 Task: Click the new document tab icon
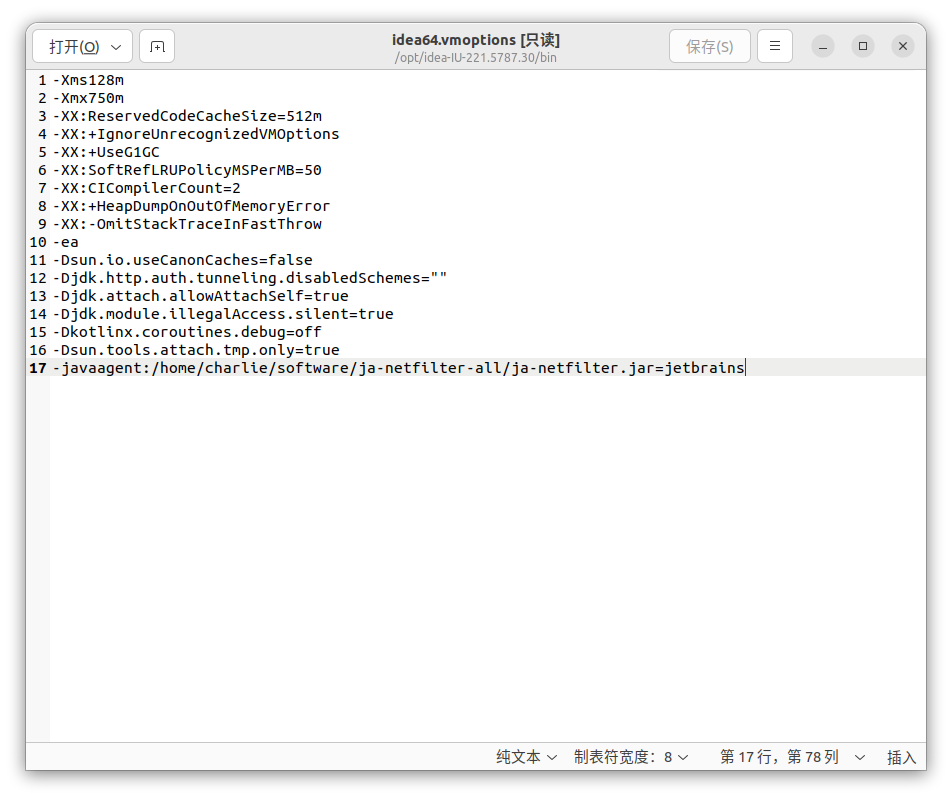click(157, 46)
